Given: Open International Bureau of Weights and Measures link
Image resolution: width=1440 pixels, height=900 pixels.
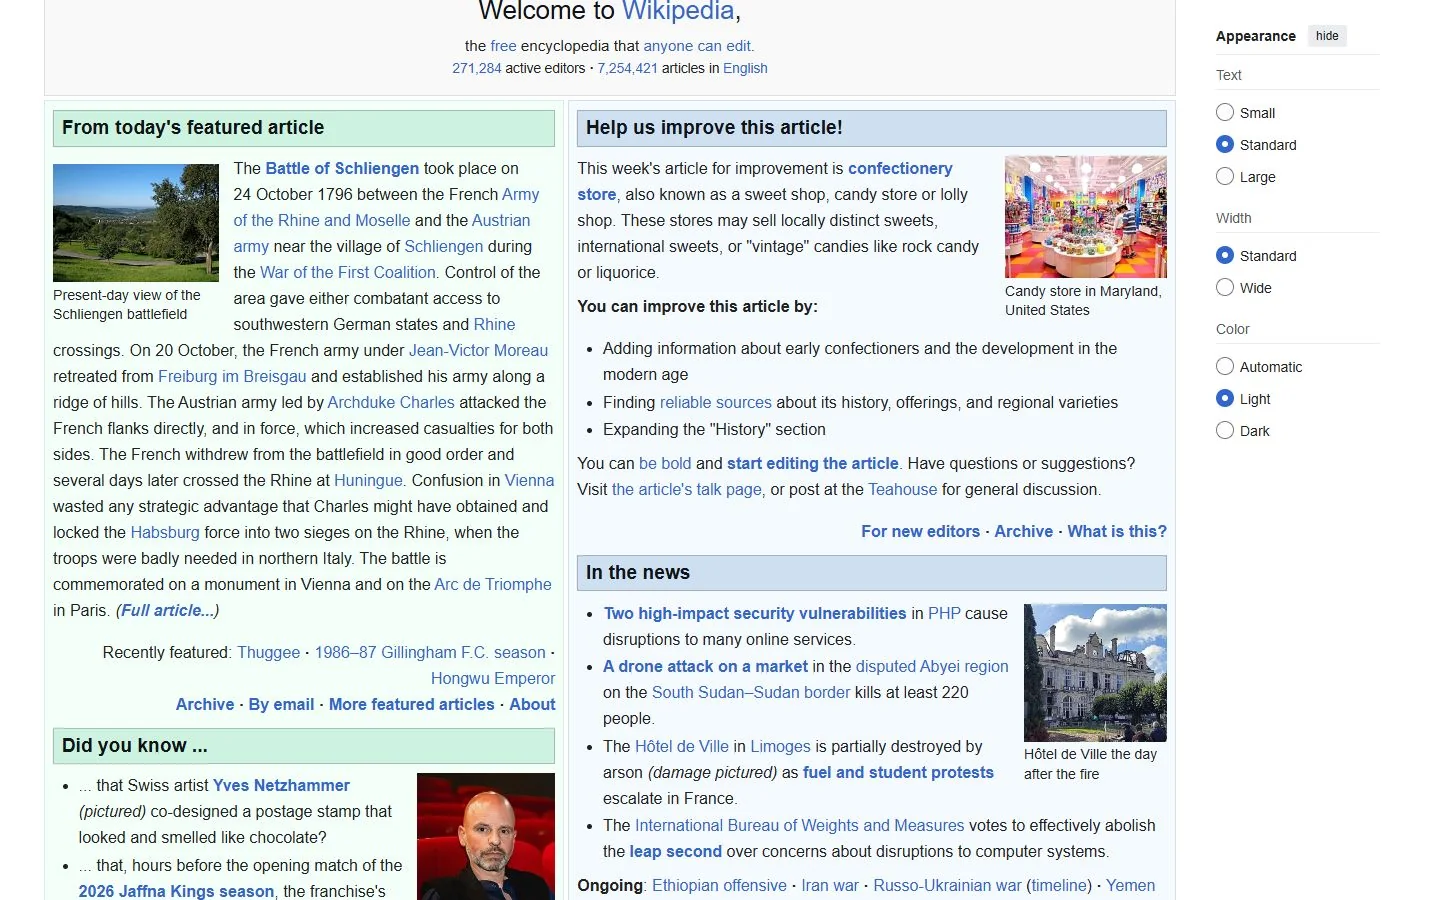Looking at the screenshot, I should click(x=800, y=825).
